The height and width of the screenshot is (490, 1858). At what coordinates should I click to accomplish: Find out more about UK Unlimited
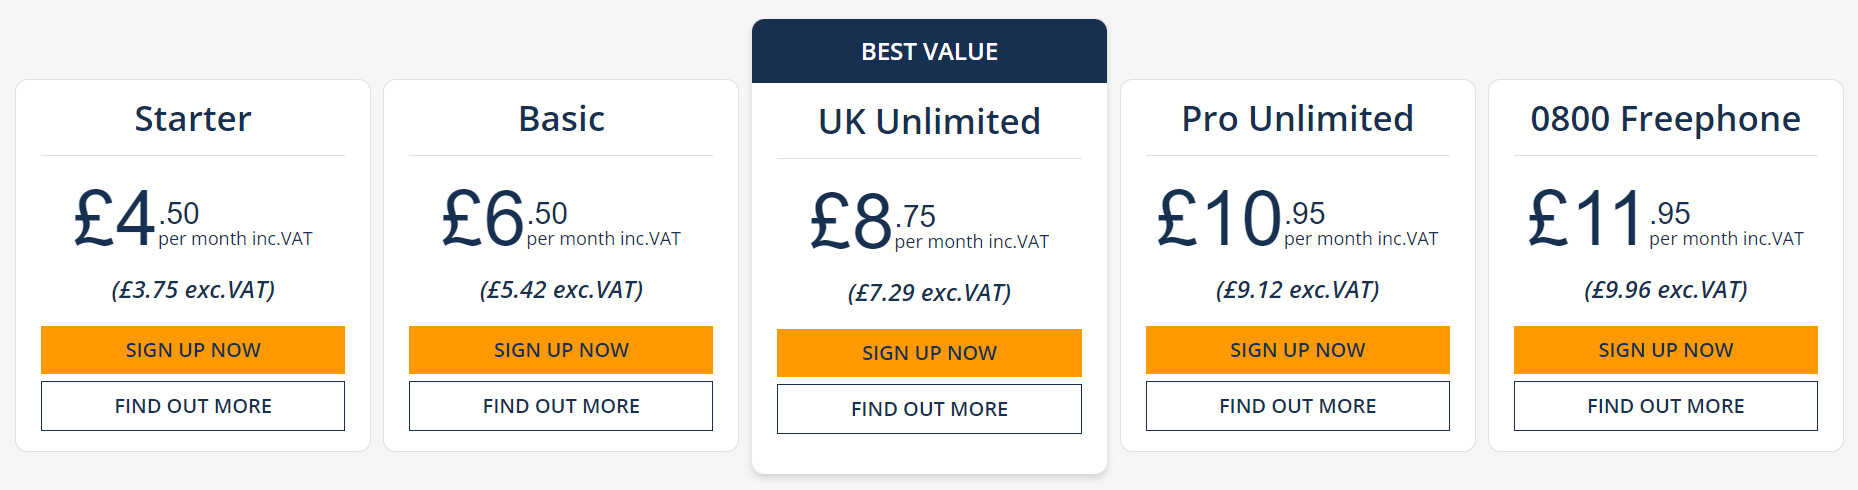[929, 409]
